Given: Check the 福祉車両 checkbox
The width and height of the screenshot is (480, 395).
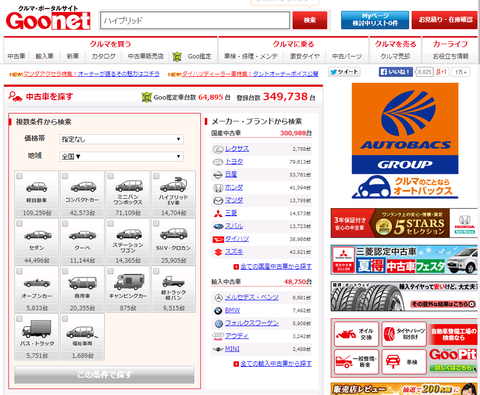Looking at the screenshot, I should click(65, 319).
